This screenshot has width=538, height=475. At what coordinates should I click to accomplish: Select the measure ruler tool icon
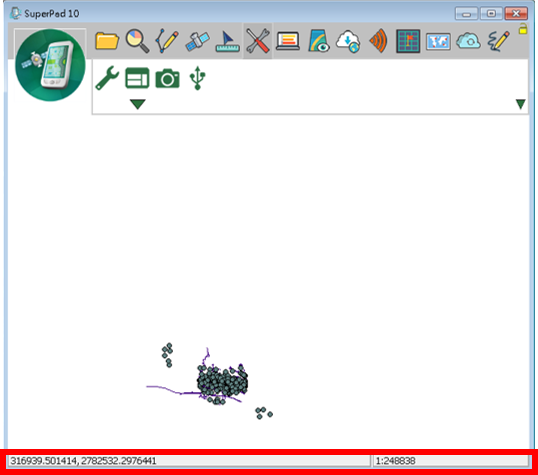(x=227, y=42)
